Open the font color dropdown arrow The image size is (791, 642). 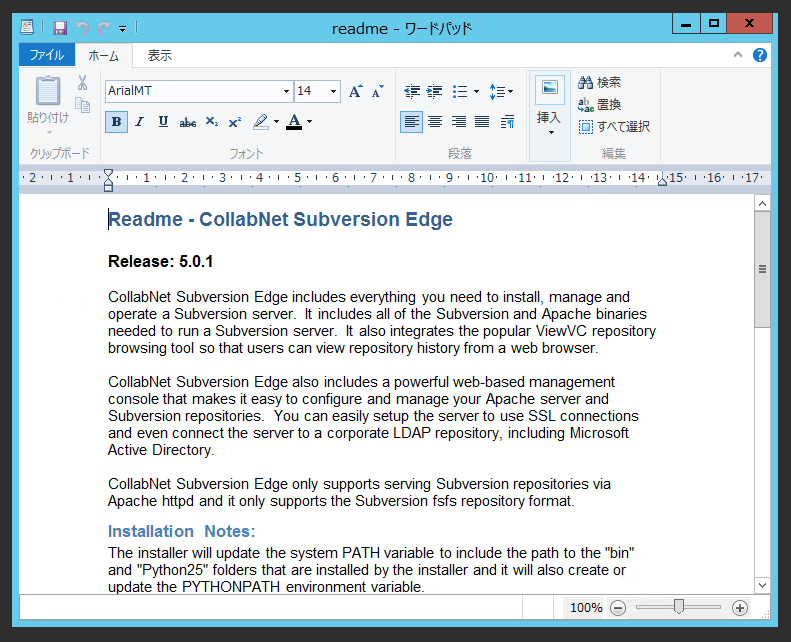[310, 122]
